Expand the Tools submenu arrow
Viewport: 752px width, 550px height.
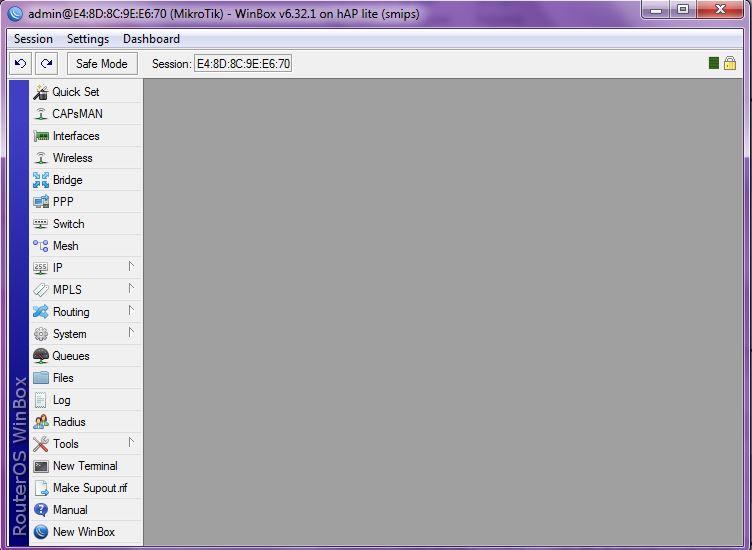click(131, 443)
